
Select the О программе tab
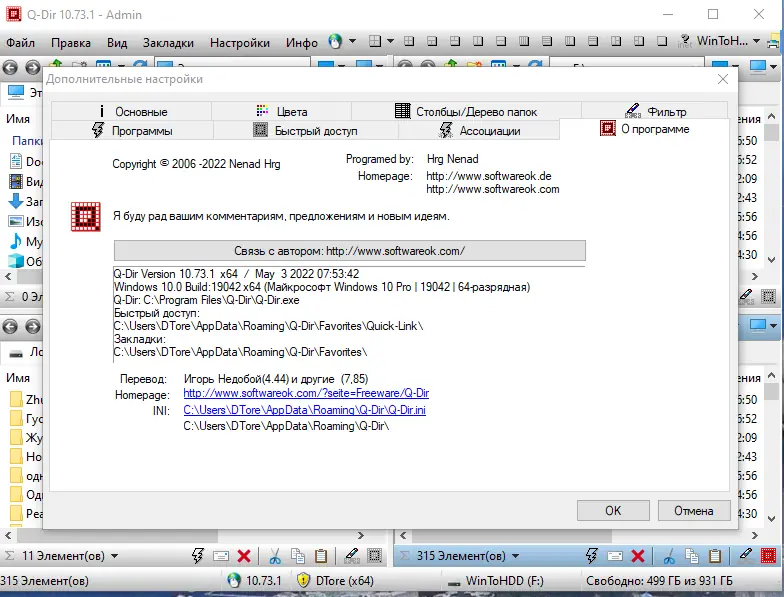coord(644,129)
